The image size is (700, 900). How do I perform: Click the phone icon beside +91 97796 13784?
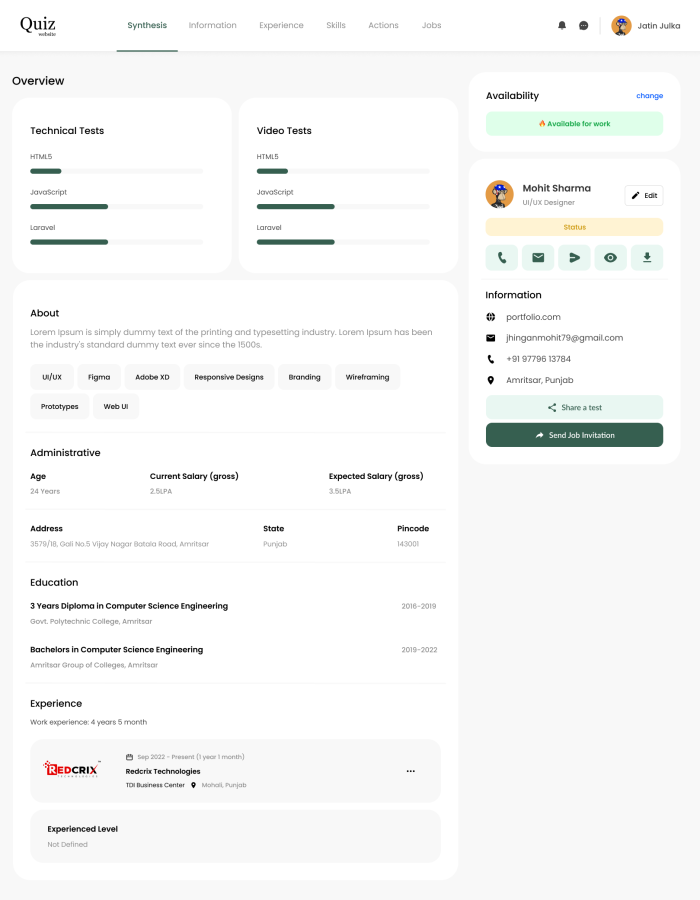coord(491,359)
